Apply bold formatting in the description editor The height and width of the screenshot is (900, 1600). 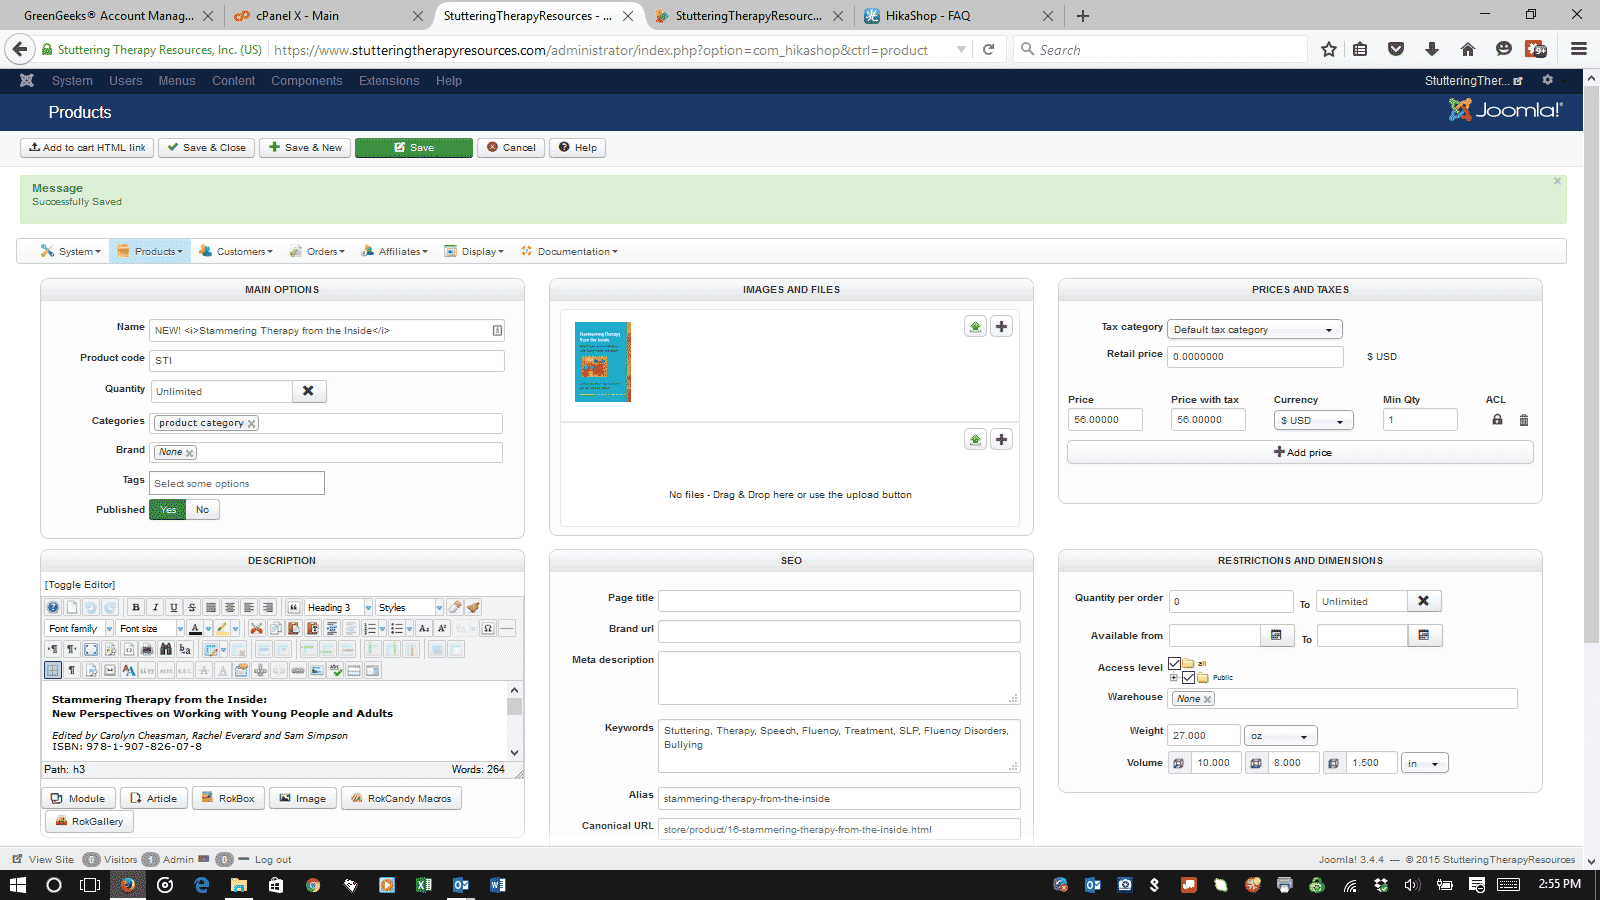[136, 607]
